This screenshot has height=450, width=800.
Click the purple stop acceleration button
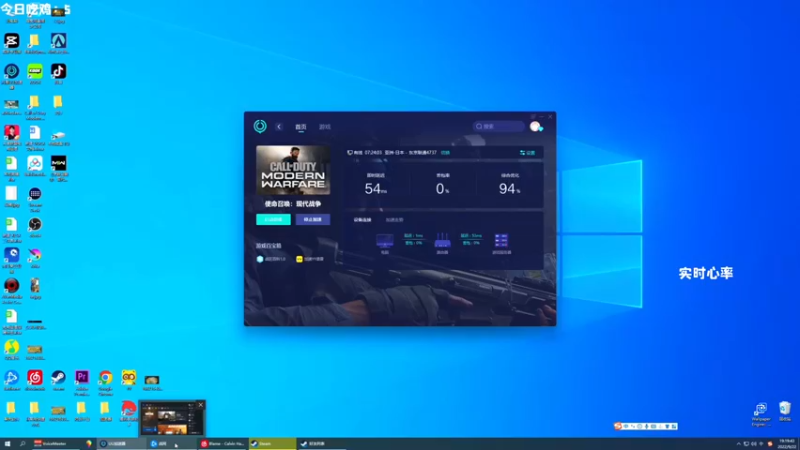click(313, 219)
